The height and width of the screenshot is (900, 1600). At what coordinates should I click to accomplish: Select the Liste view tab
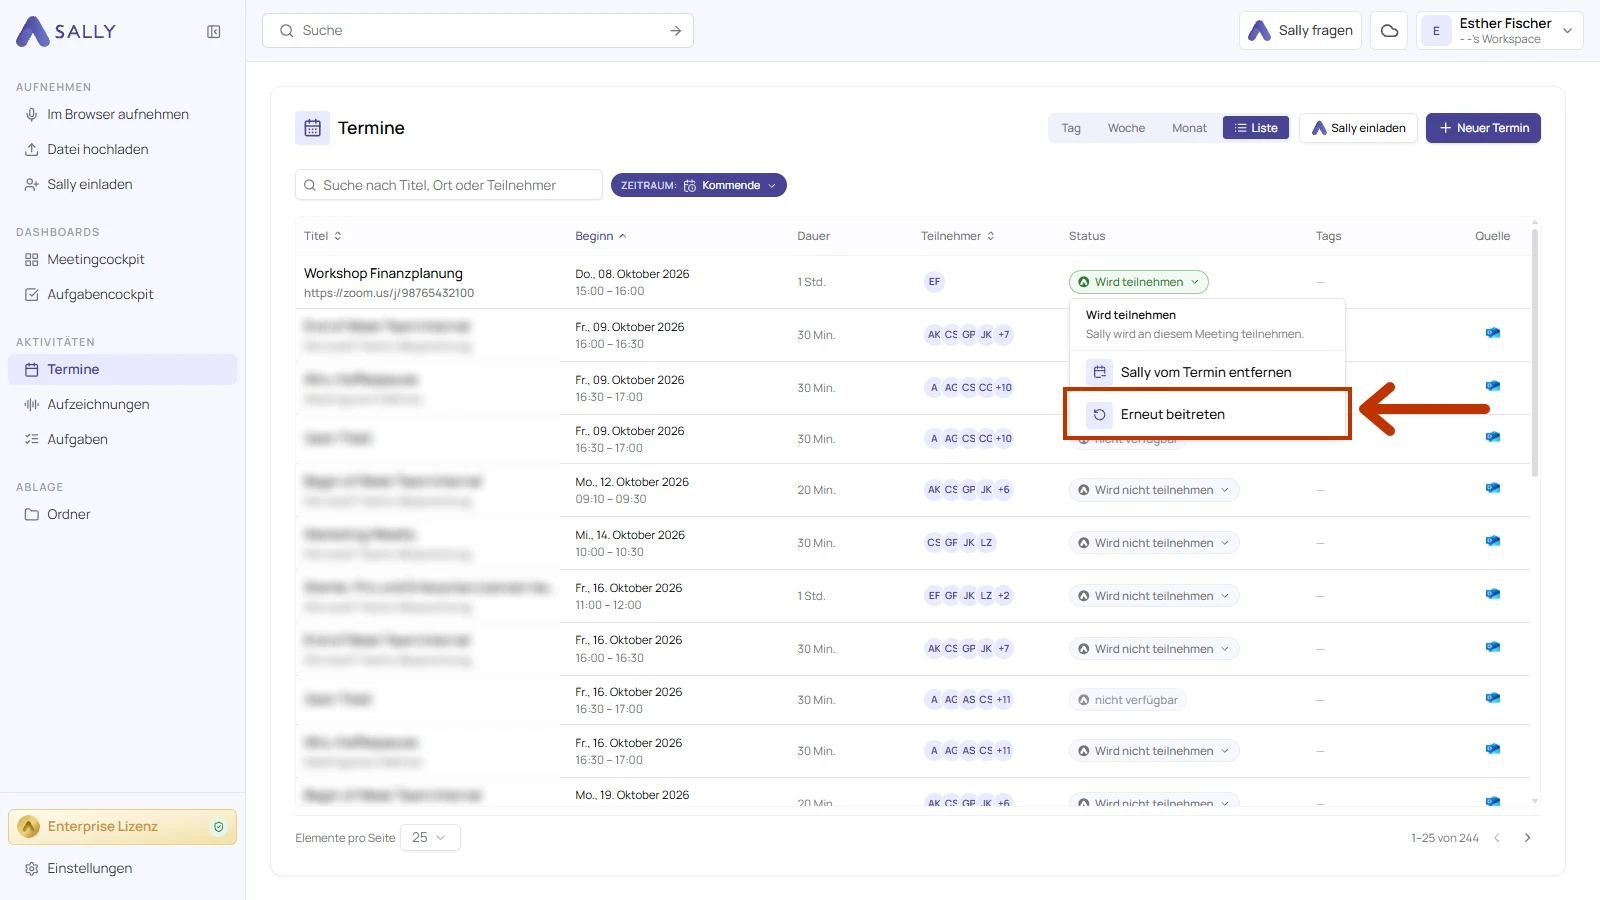[1256, 128]
